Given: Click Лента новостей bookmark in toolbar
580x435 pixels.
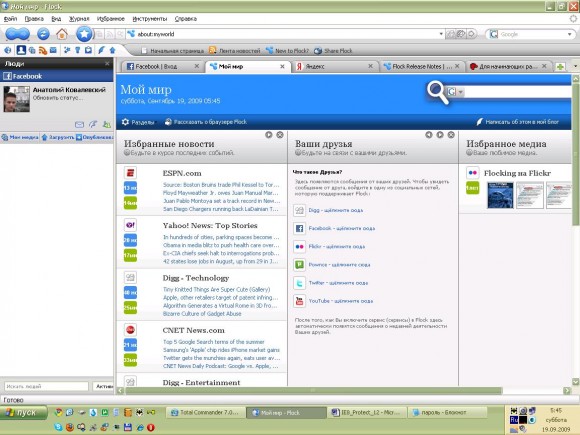Looking at the screenshot, I should click(x=235, y=51).
